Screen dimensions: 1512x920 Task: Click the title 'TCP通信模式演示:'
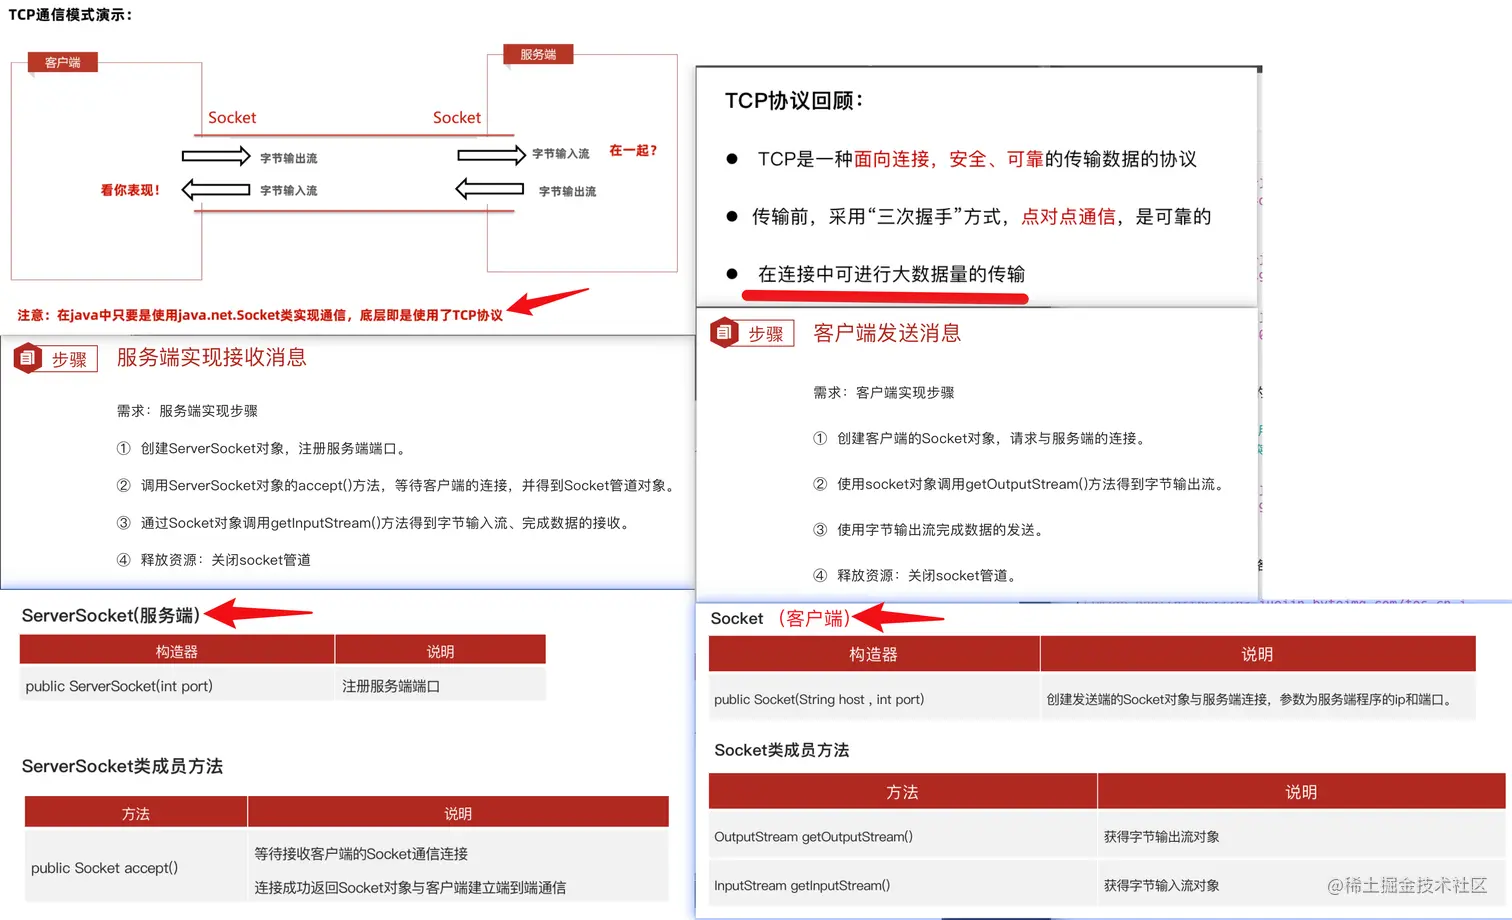(x=70, y=15)
